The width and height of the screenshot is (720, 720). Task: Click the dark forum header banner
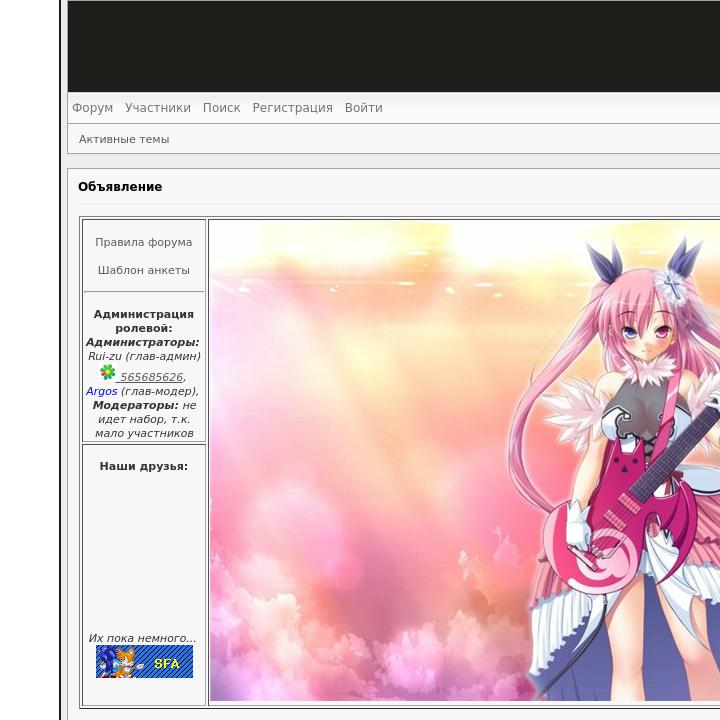394,46
